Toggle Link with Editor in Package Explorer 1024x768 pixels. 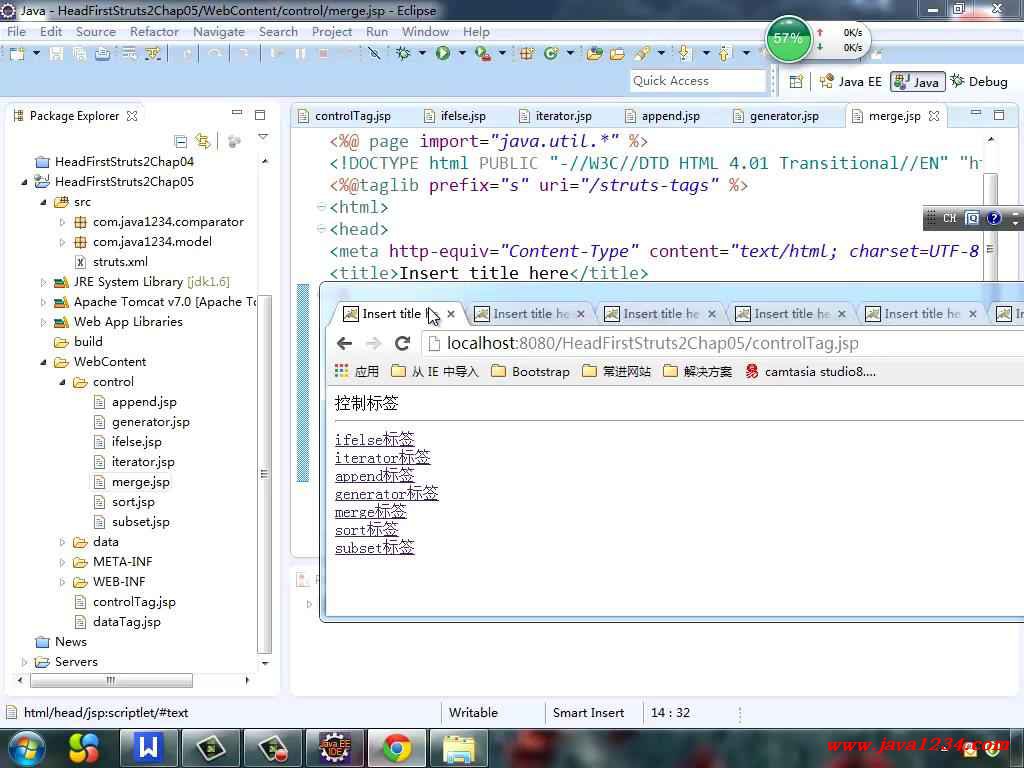[203, 141]
